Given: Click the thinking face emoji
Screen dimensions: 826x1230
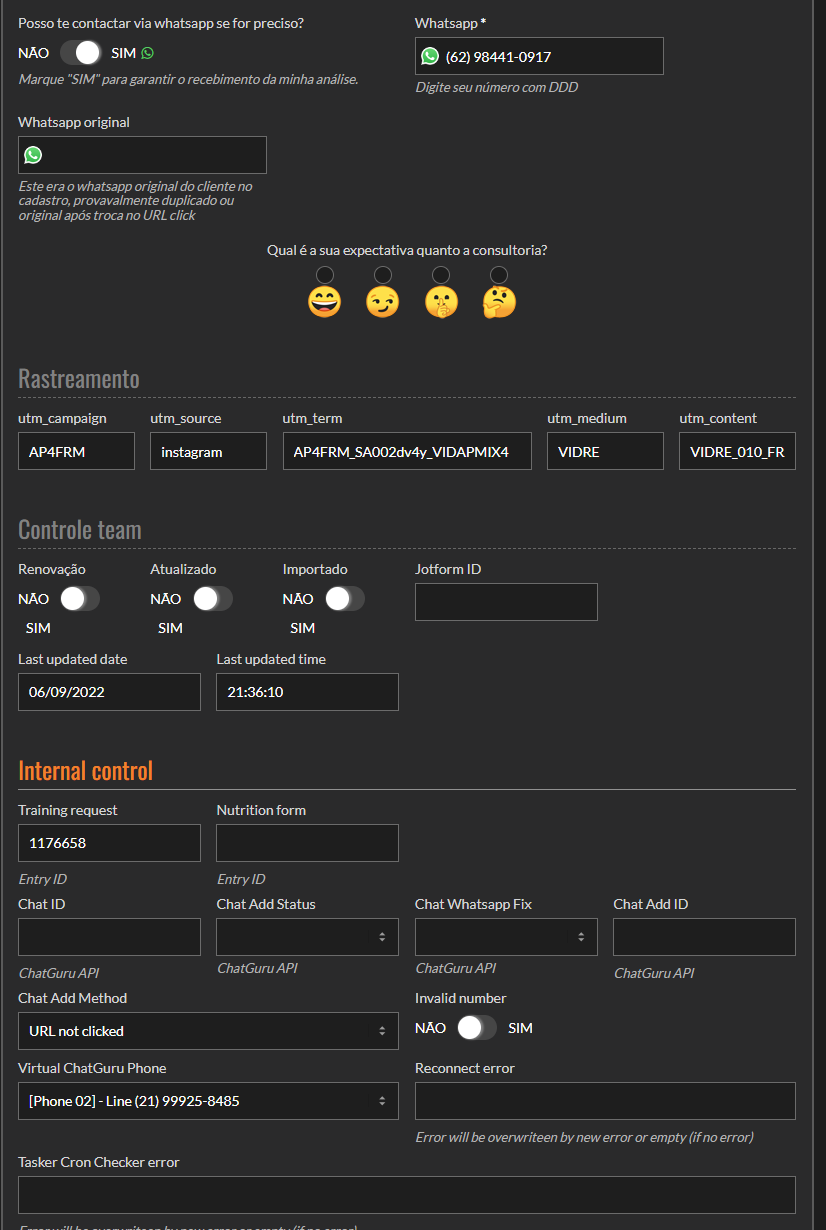Looking at the screenshot, I should (x=499, y=301).
